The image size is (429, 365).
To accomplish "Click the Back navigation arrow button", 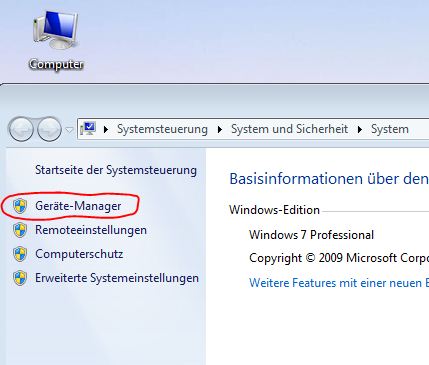I will tap(21, 129).
